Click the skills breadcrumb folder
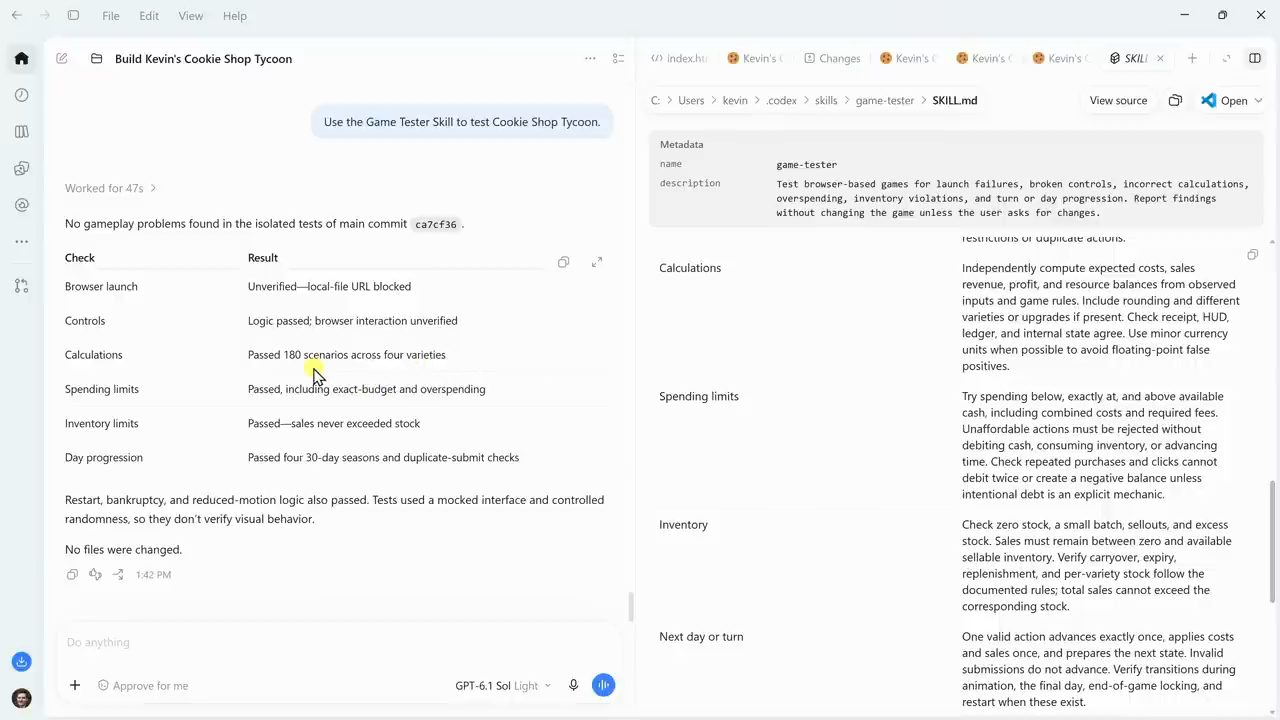Viewport: 1280px width, 720px height. tap(826, 101)
